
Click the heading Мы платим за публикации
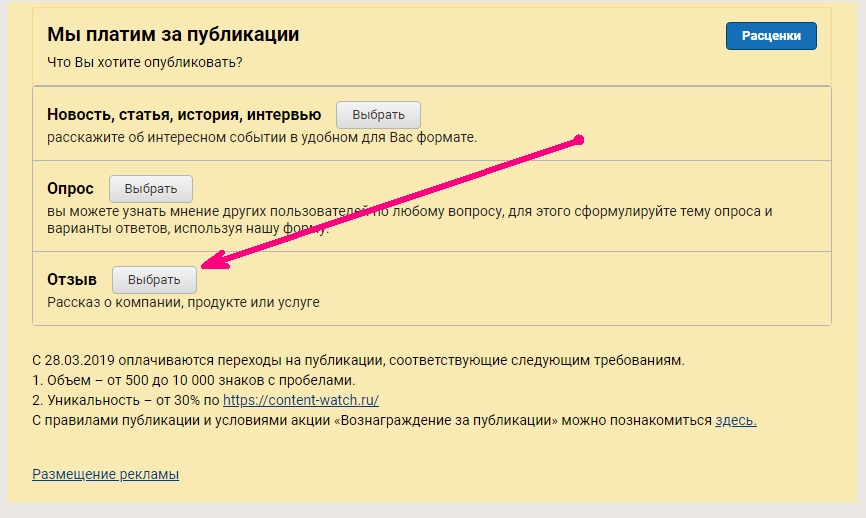[x=173, y=35]
